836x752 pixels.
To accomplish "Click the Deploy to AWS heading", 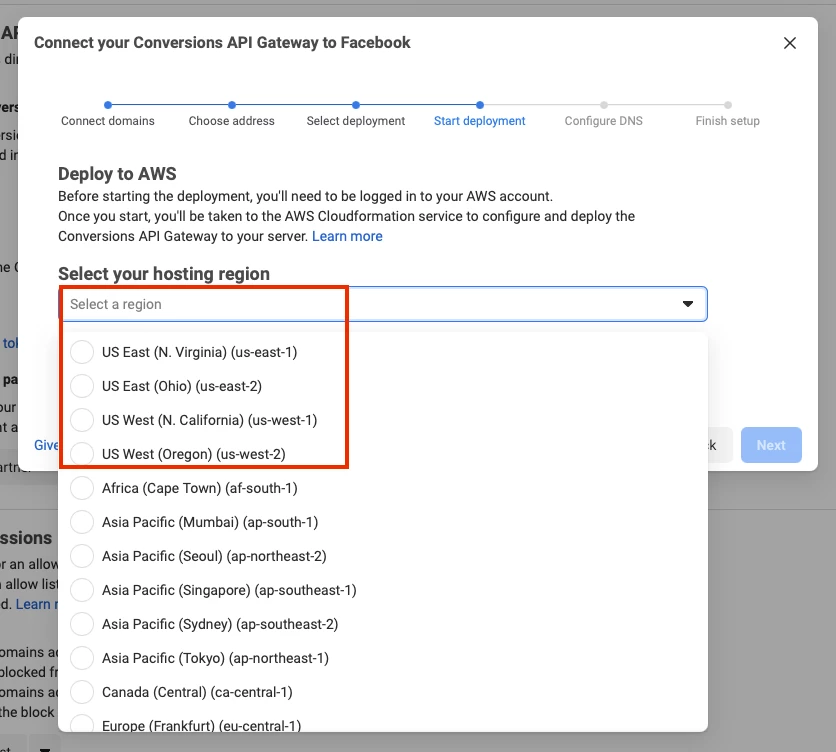I will 117,174.
